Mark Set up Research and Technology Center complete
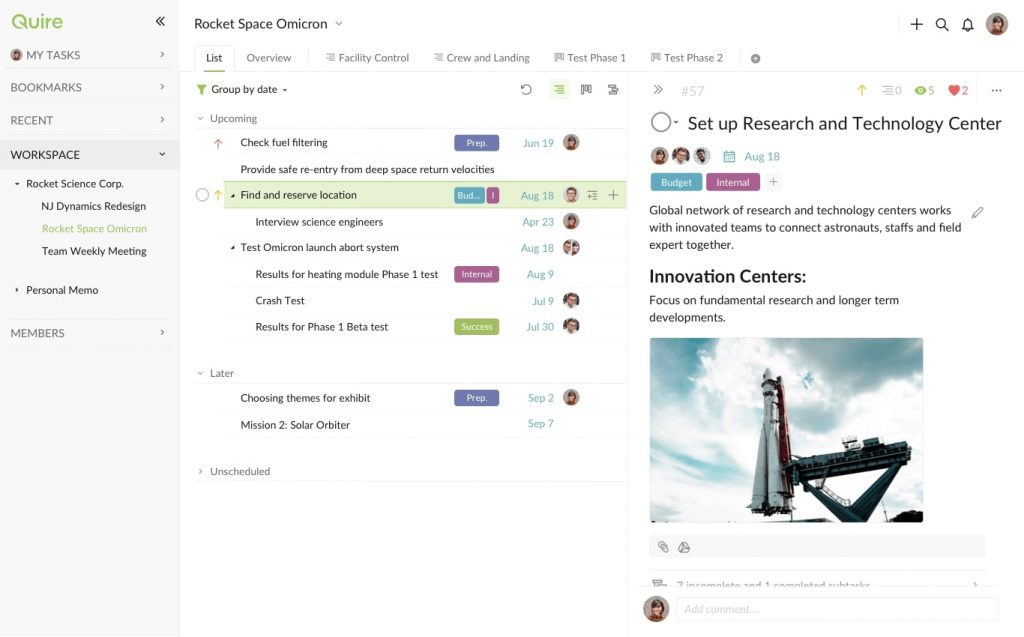 point(661,122)
